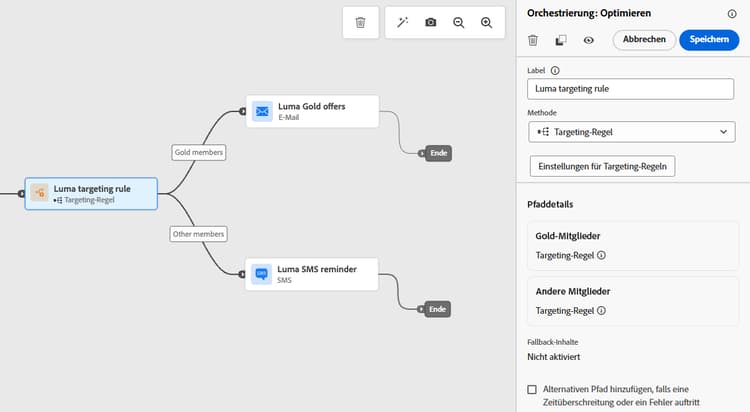Viewport: 750px width, 412px height.
Task: Click the Gold members path label
Action: (x=199, y=152)
